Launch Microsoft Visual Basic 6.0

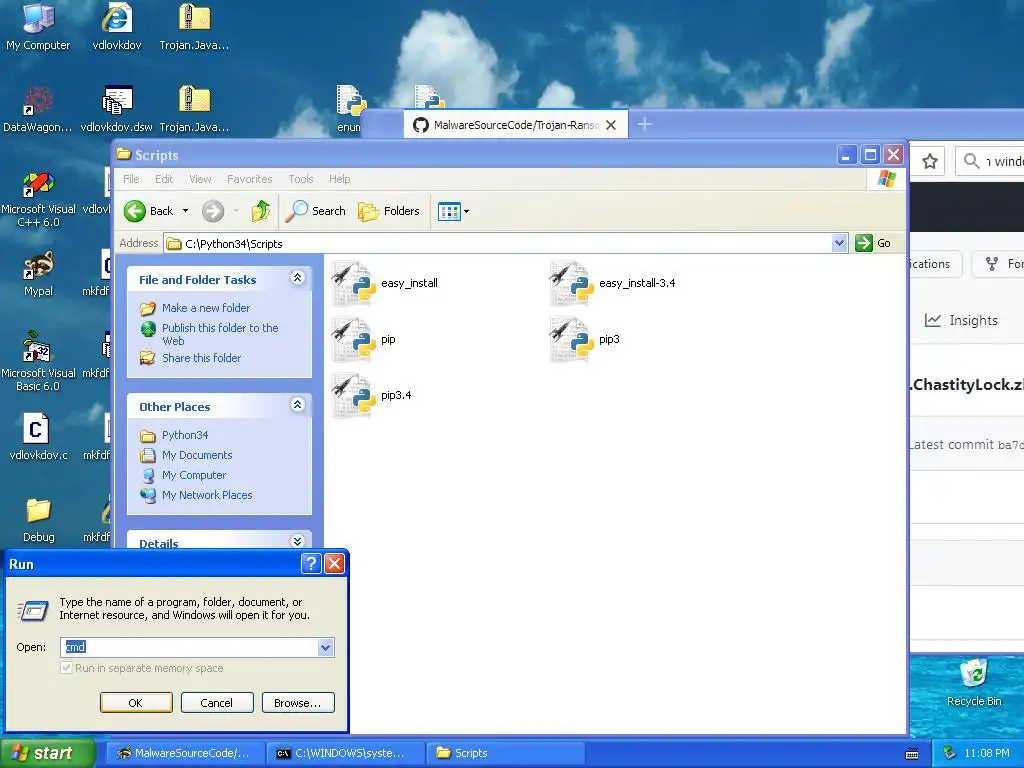(x=38, y=361)
